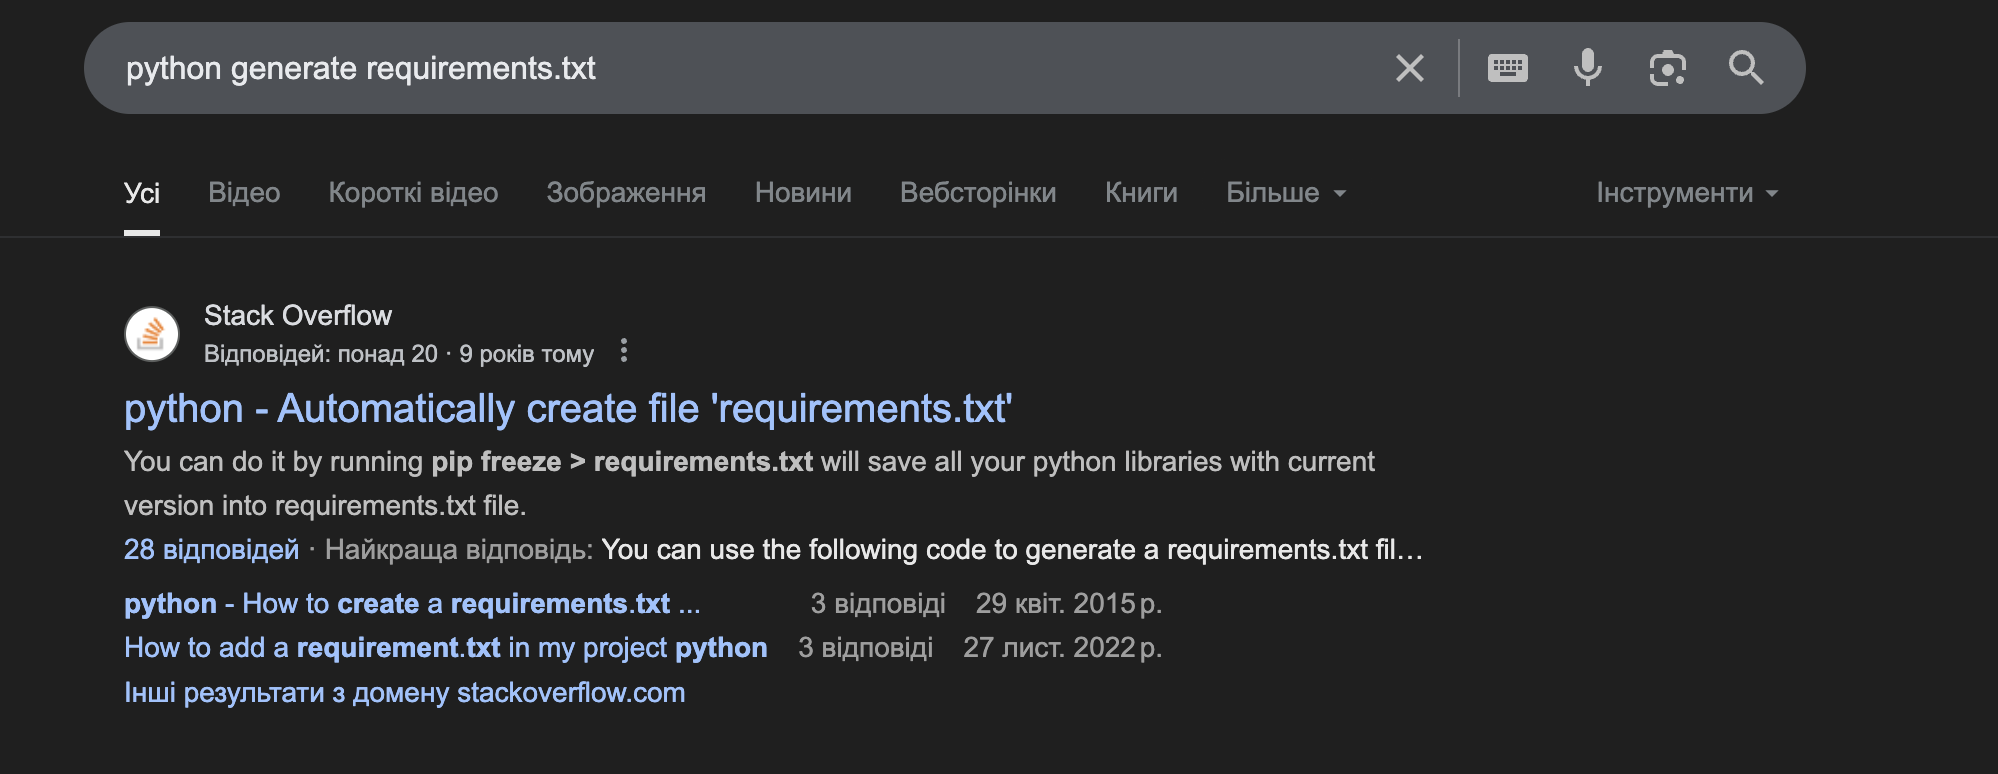
Task: Click the 'Найкраща відповідь' snippet text
Action: click(x=458, y=549)
